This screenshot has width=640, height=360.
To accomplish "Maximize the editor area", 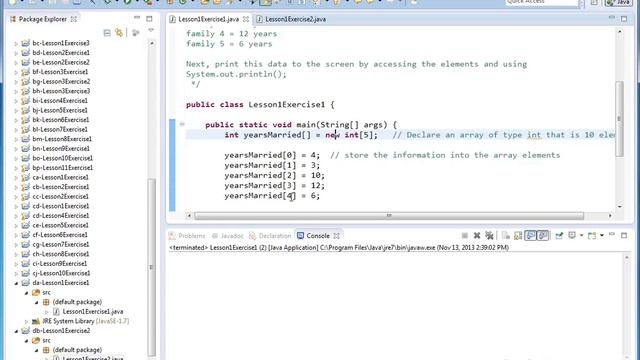I will [x=624, y=19].
